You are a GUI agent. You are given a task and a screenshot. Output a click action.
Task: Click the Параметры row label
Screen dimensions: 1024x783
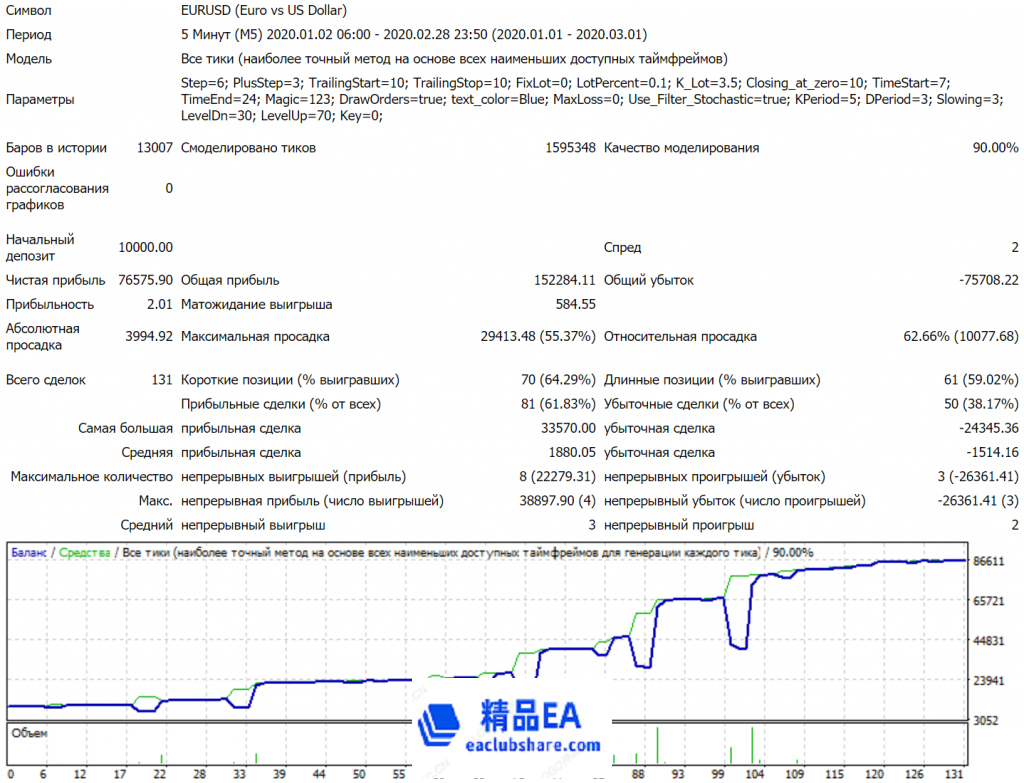pos(40,99)
